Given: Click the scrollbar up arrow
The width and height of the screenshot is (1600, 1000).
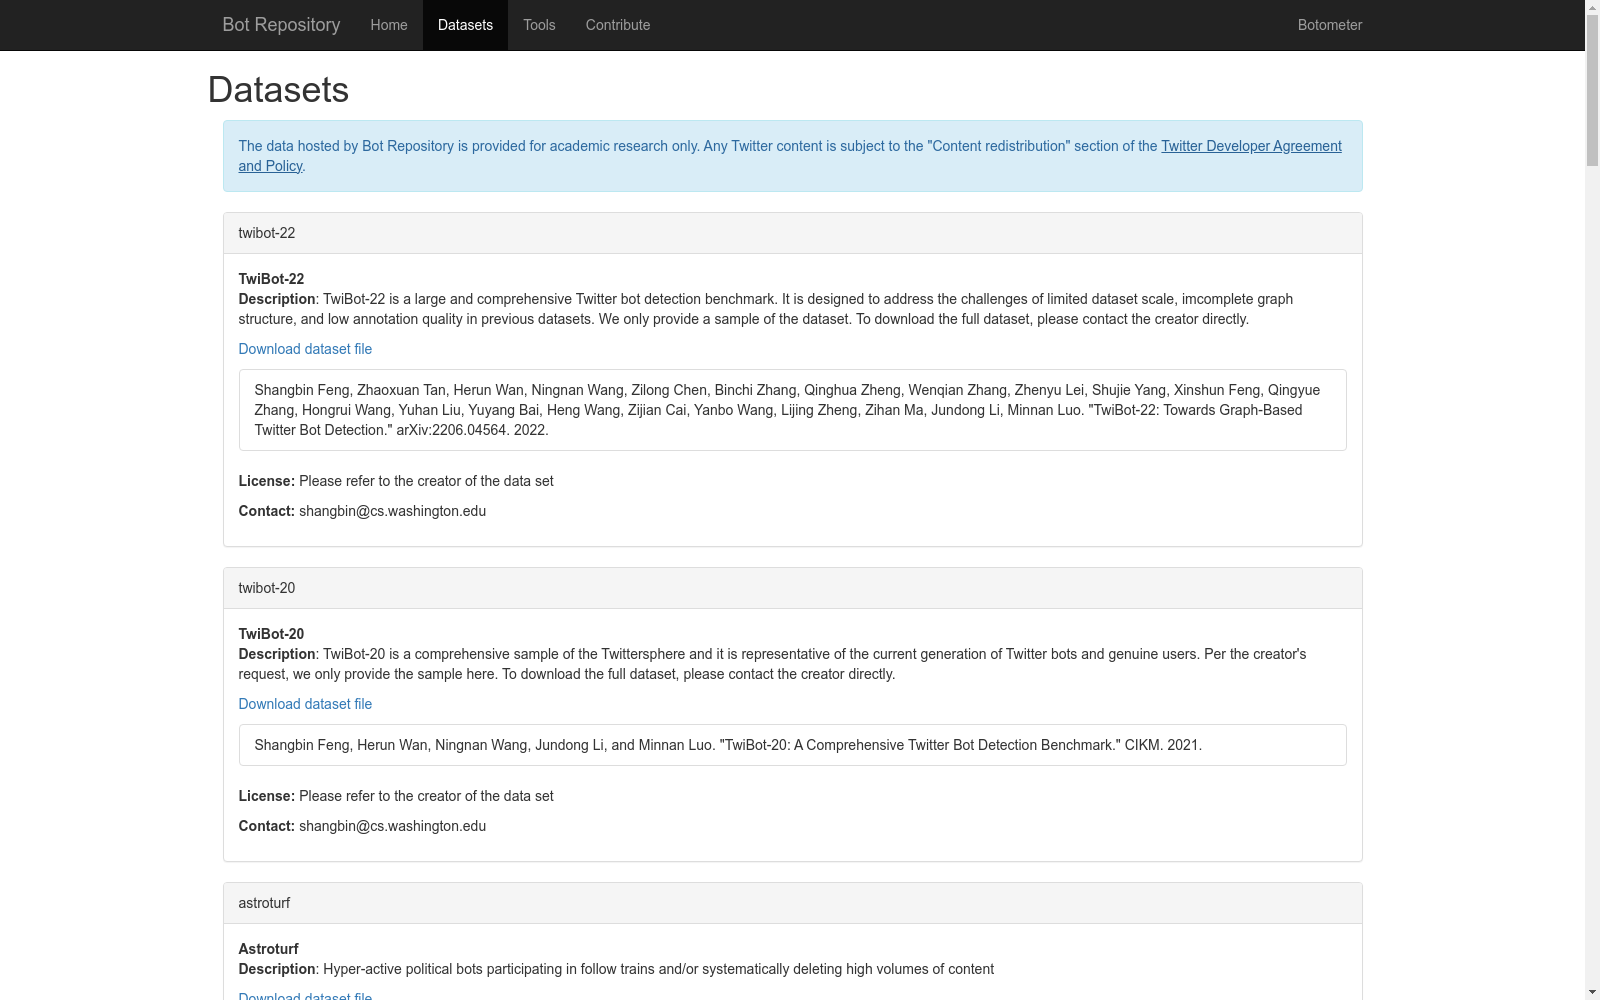Looking at the screenshot, I should click(1592, 8).
